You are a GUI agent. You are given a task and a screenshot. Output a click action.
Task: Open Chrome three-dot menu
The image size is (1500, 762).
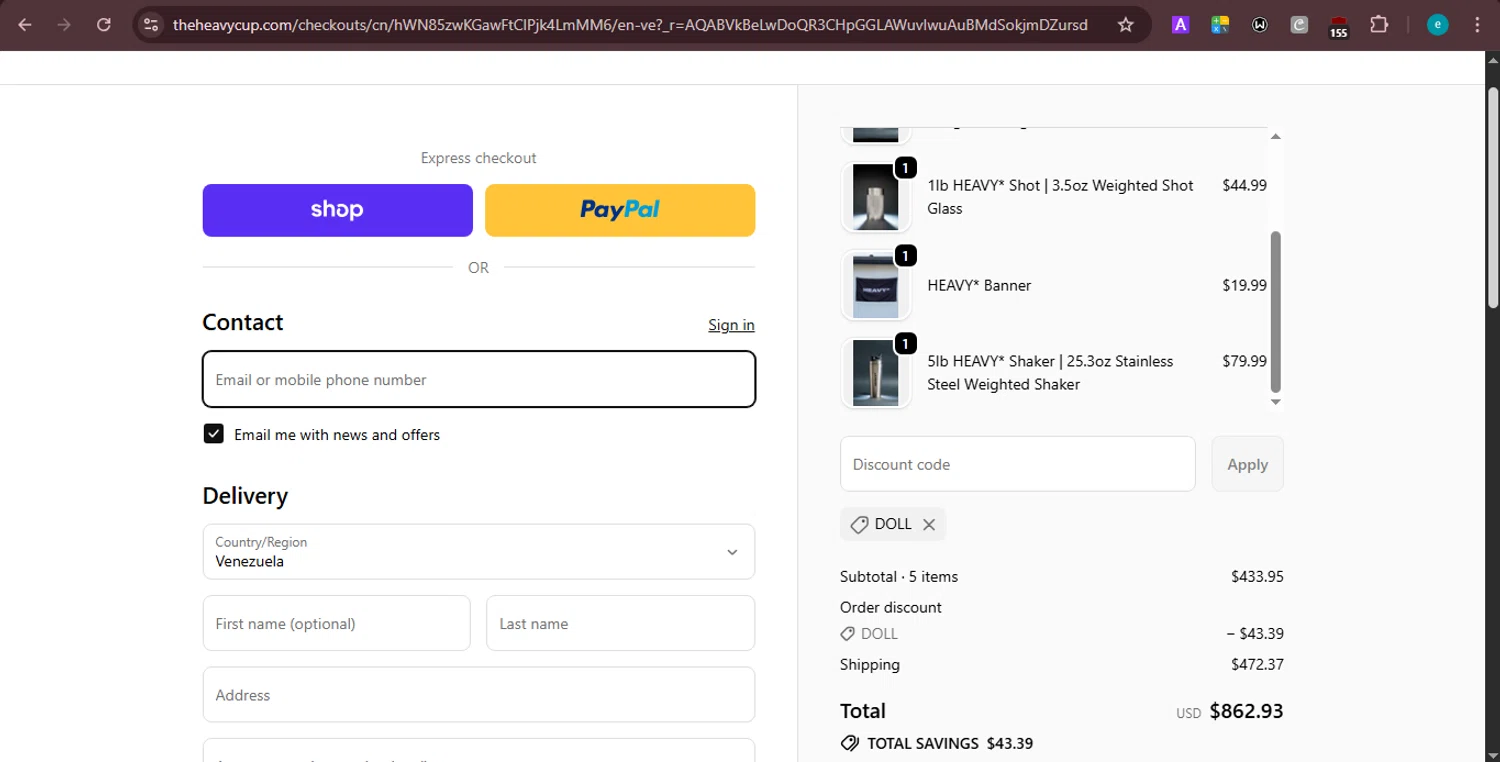pyautogui.click(x=1477, y=25)
